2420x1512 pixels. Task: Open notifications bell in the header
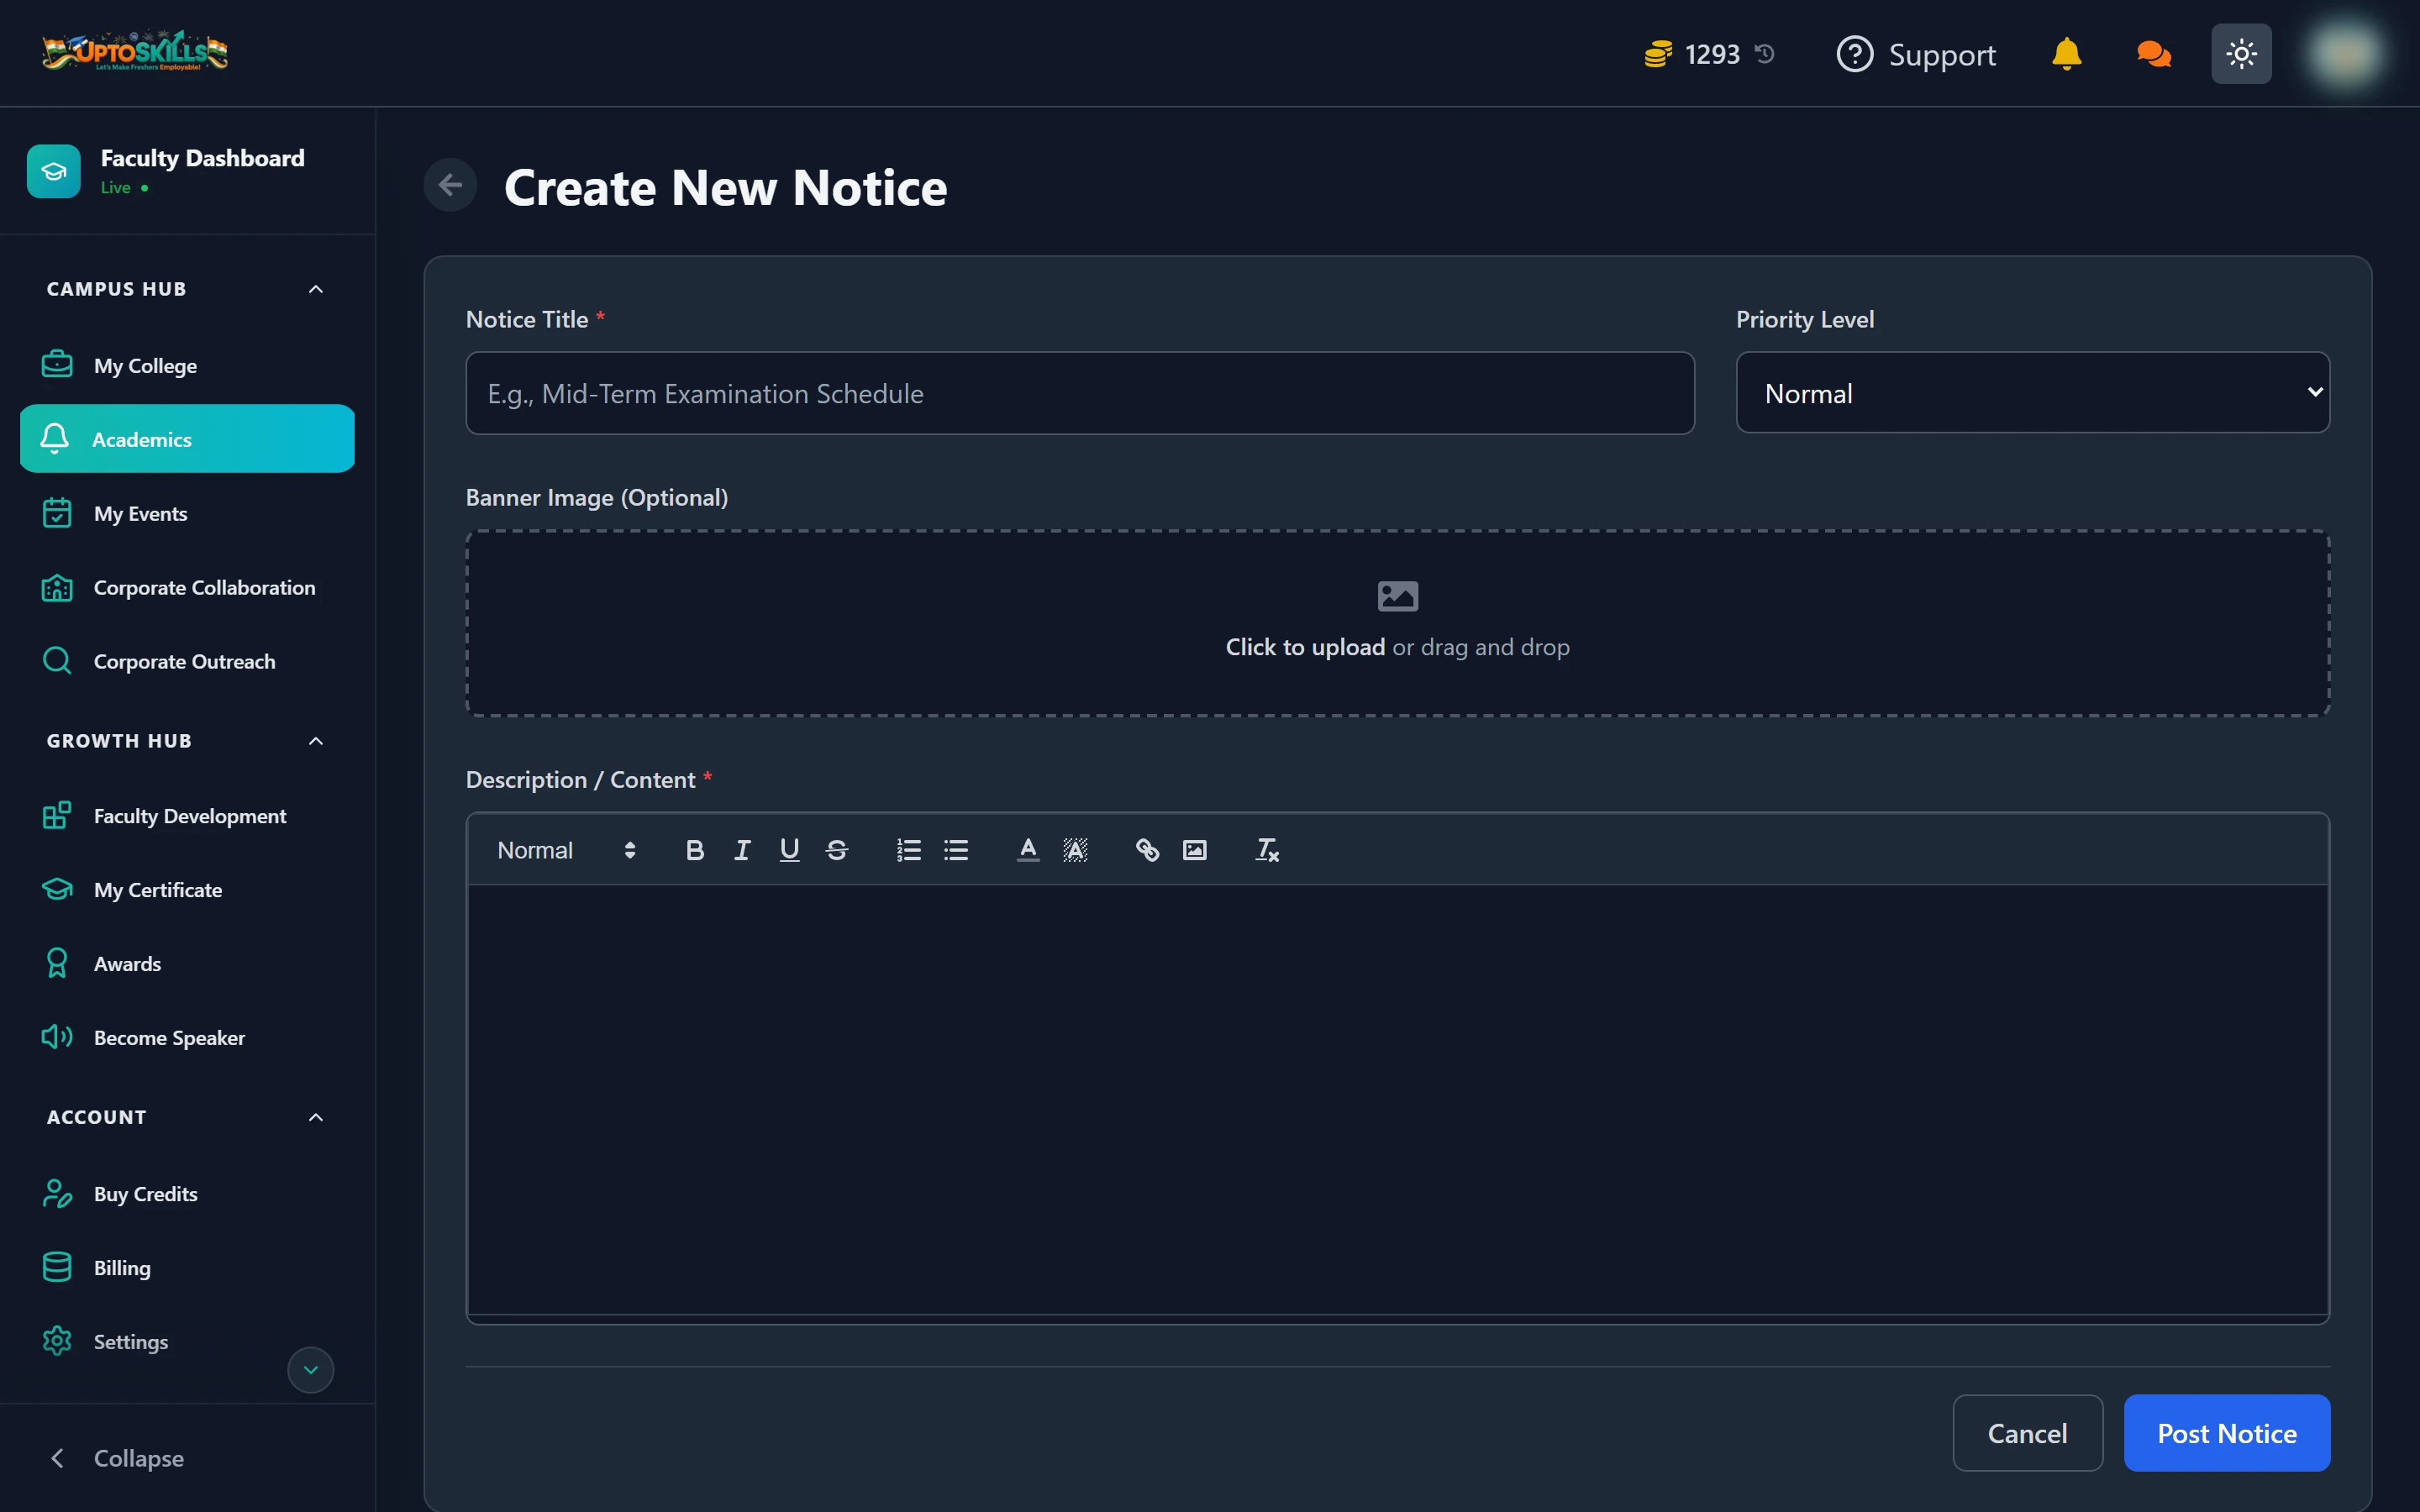point(2066,53)
